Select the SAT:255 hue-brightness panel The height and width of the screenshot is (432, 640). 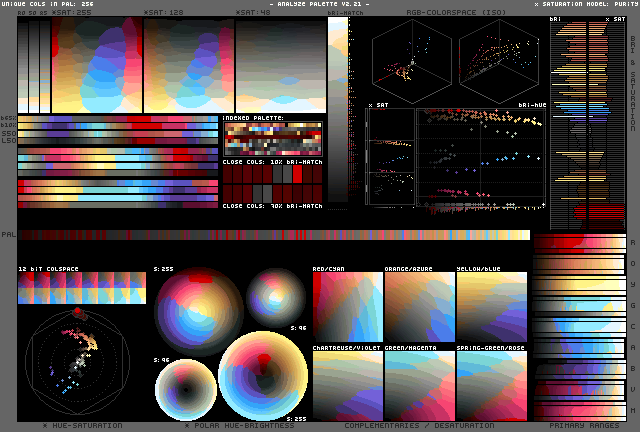[x=97, y=65]
